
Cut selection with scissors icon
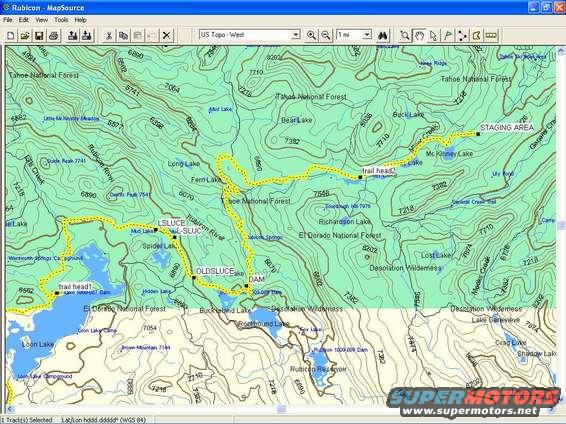pyautogui.click(x=108, y=35)
